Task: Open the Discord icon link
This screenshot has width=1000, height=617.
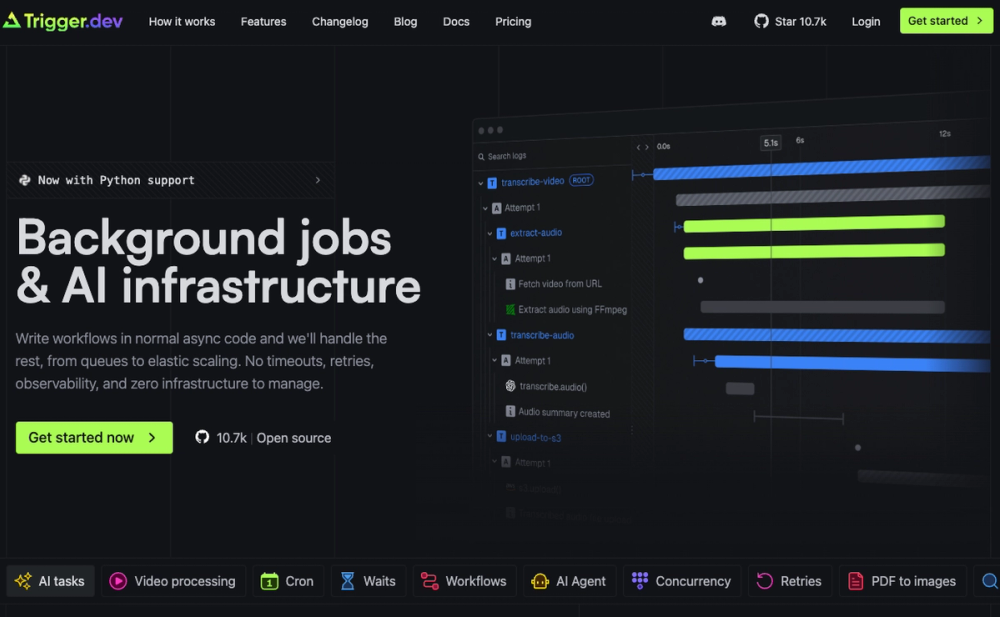Action: pyautogui.click(x=719, y=21)
